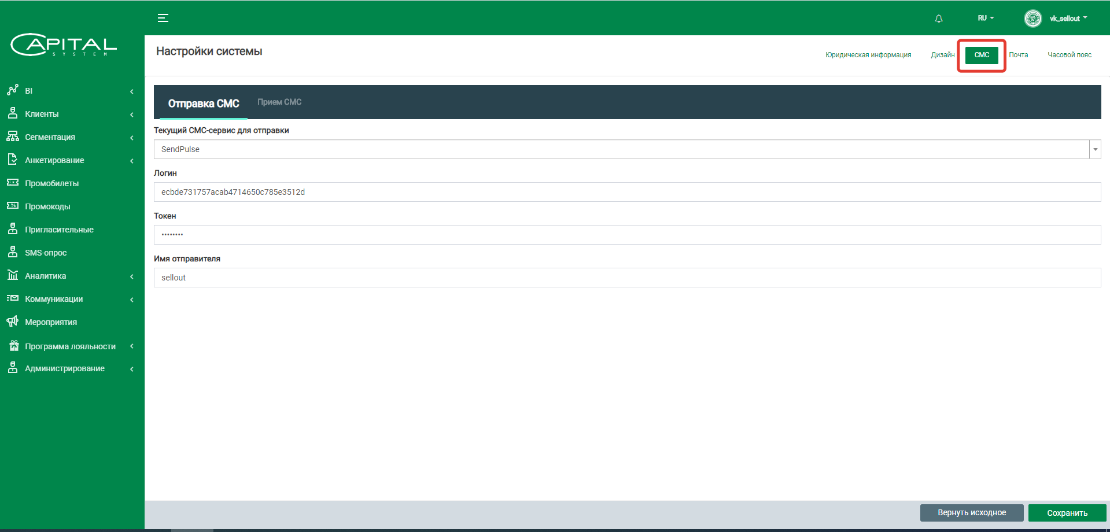Viewport: 1110px width, 532px height.
Task: Open the Часовой пояс settings tab
Action: point(1069,54)
